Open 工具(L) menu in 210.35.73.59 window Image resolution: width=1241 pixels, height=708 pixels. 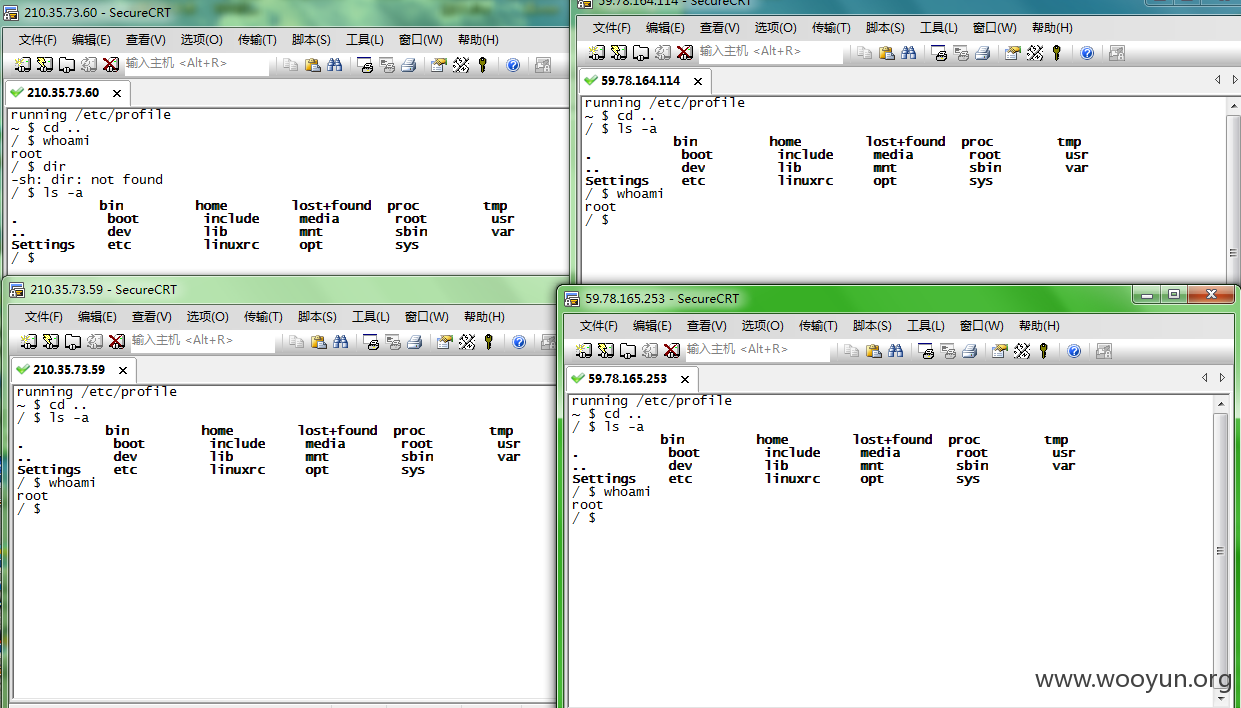(x=371, y=317)
